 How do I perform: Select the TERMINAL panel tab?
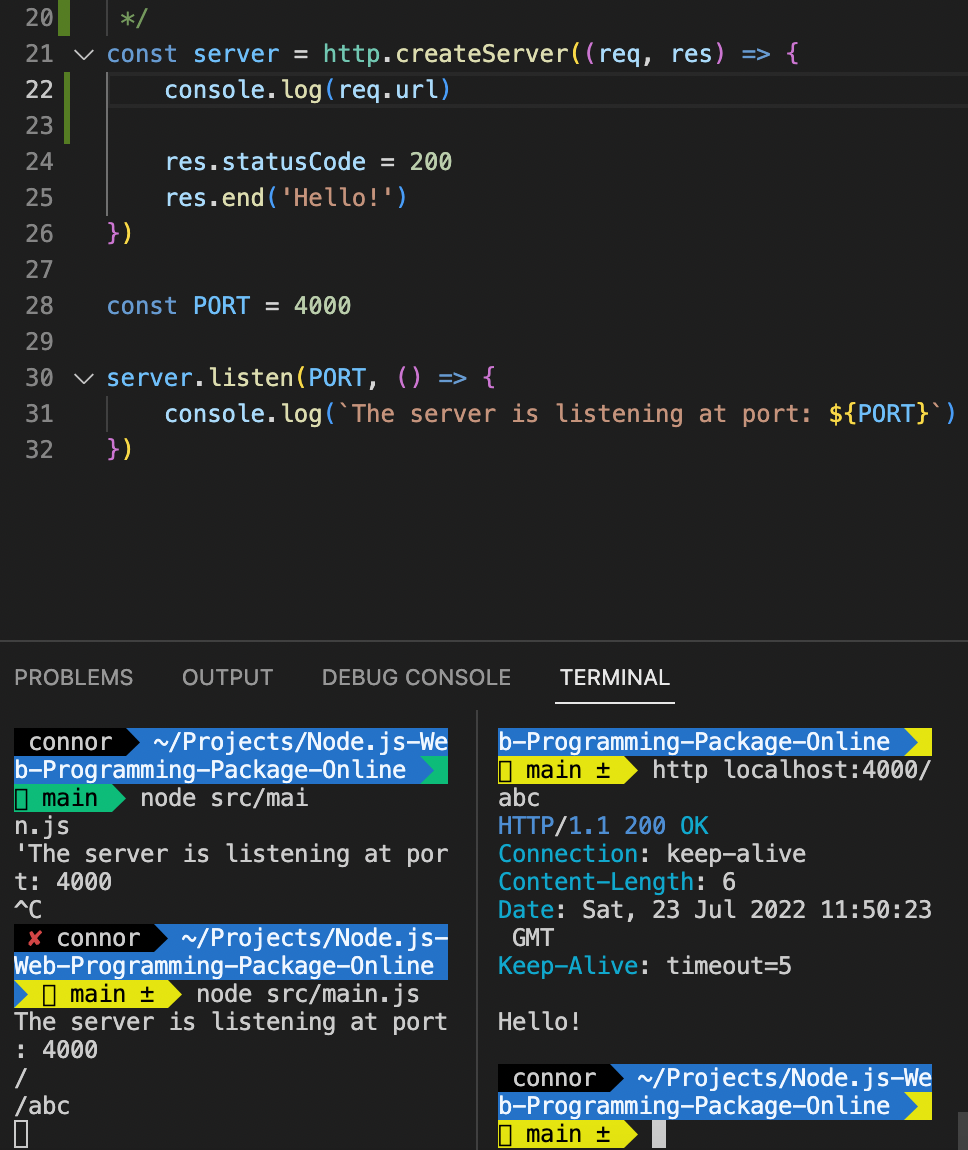[615, 677]
